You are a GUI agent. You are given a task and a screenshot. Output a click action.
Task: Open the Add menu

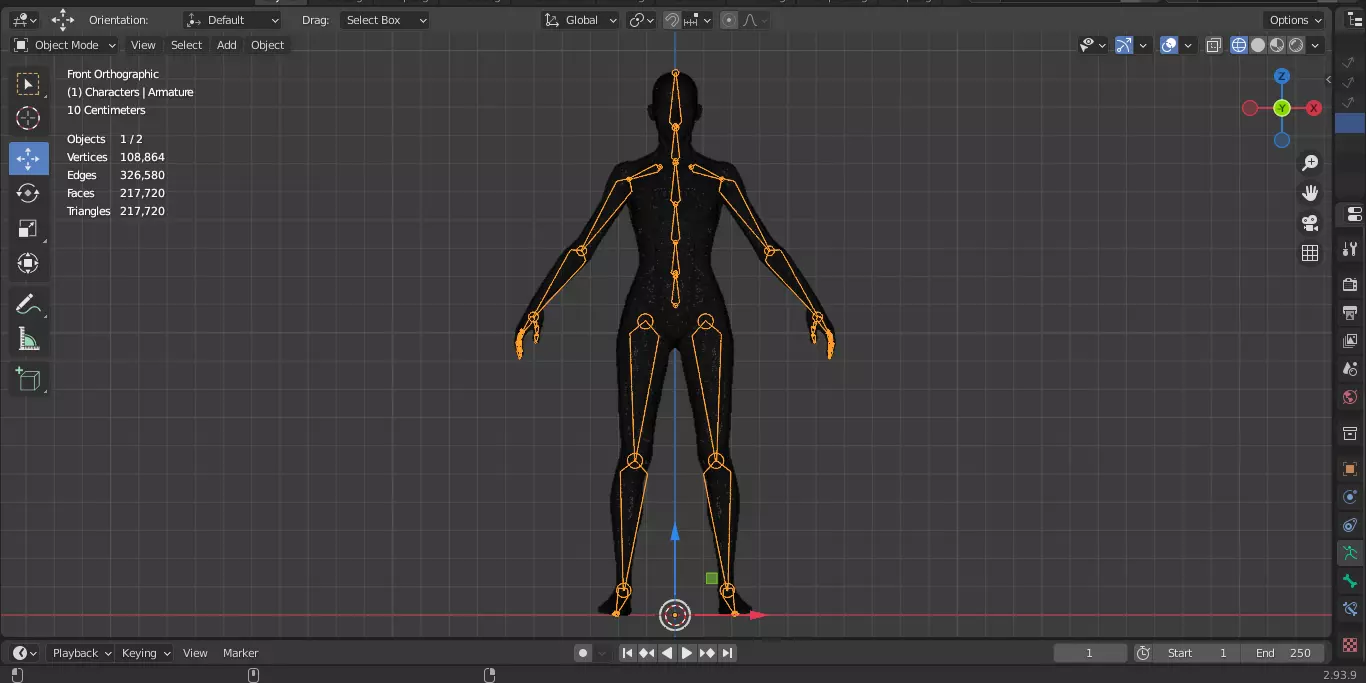click(x=227, y=45)
